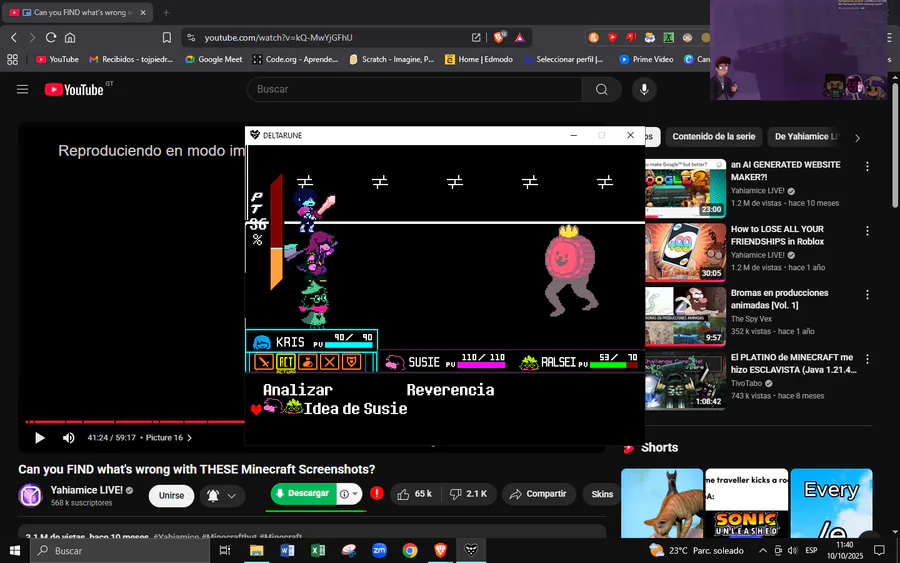The height and width of the screenshot is (563, 900).
Task: Select the ACT command icon in Deltarune
Action: pos(286,362)
